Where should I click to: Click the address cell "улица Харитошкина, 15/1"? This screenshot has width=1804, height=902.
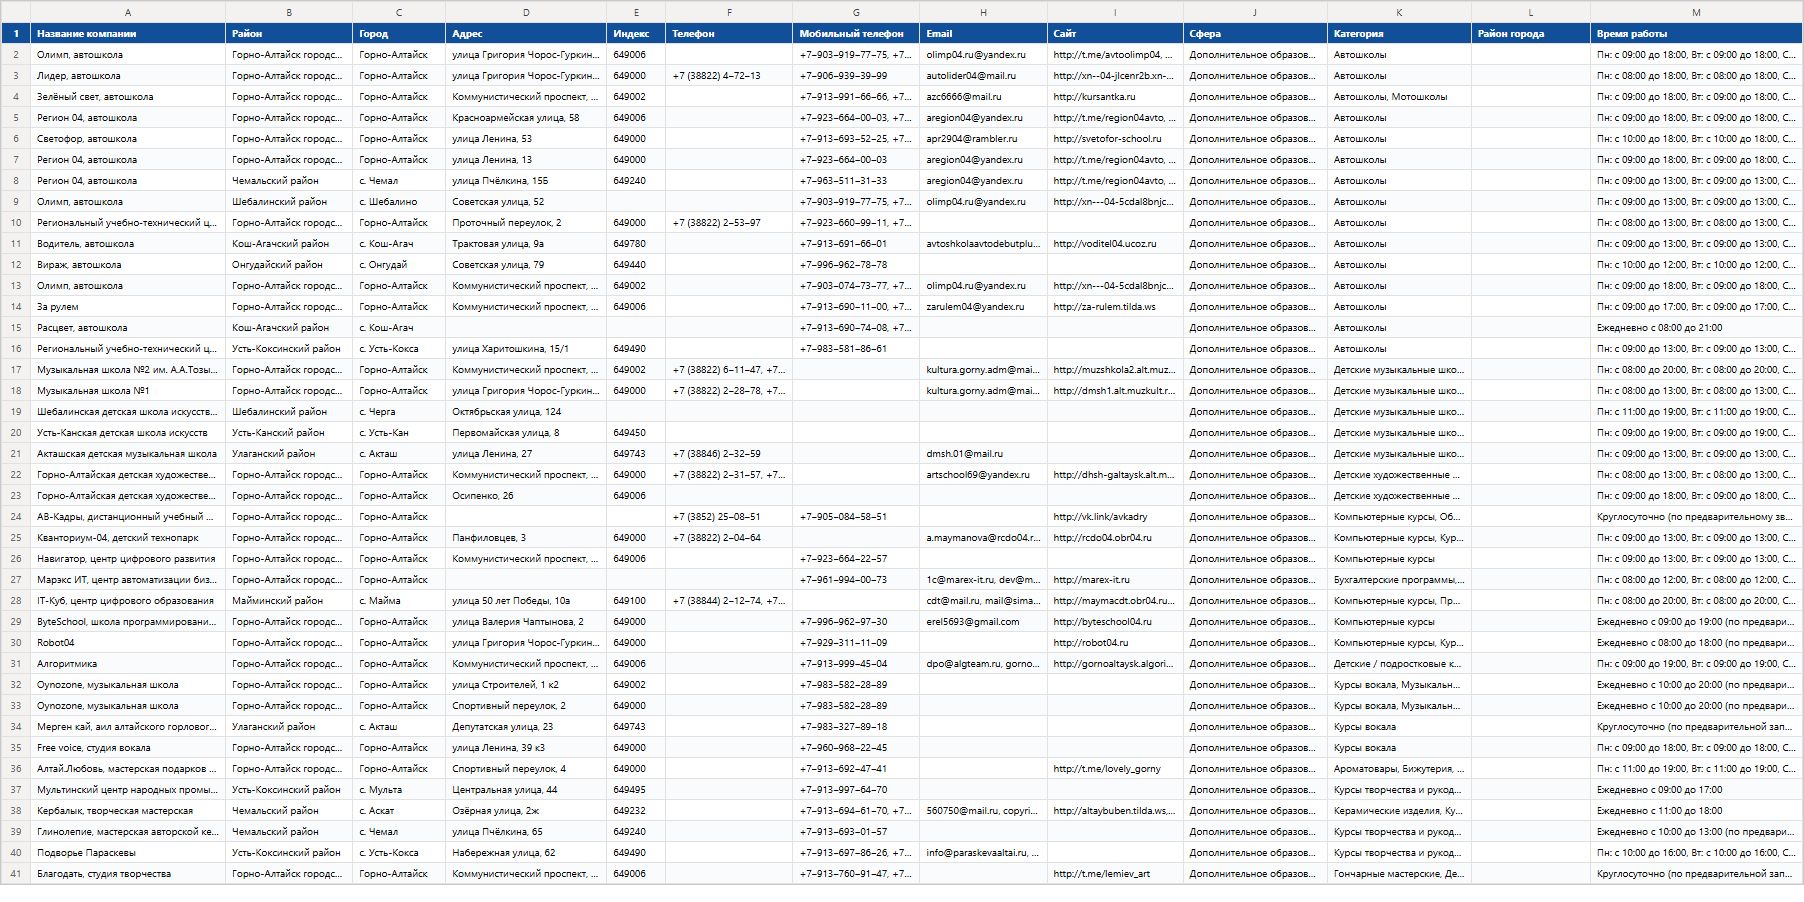pyautogui.click(x=526, y=349)
